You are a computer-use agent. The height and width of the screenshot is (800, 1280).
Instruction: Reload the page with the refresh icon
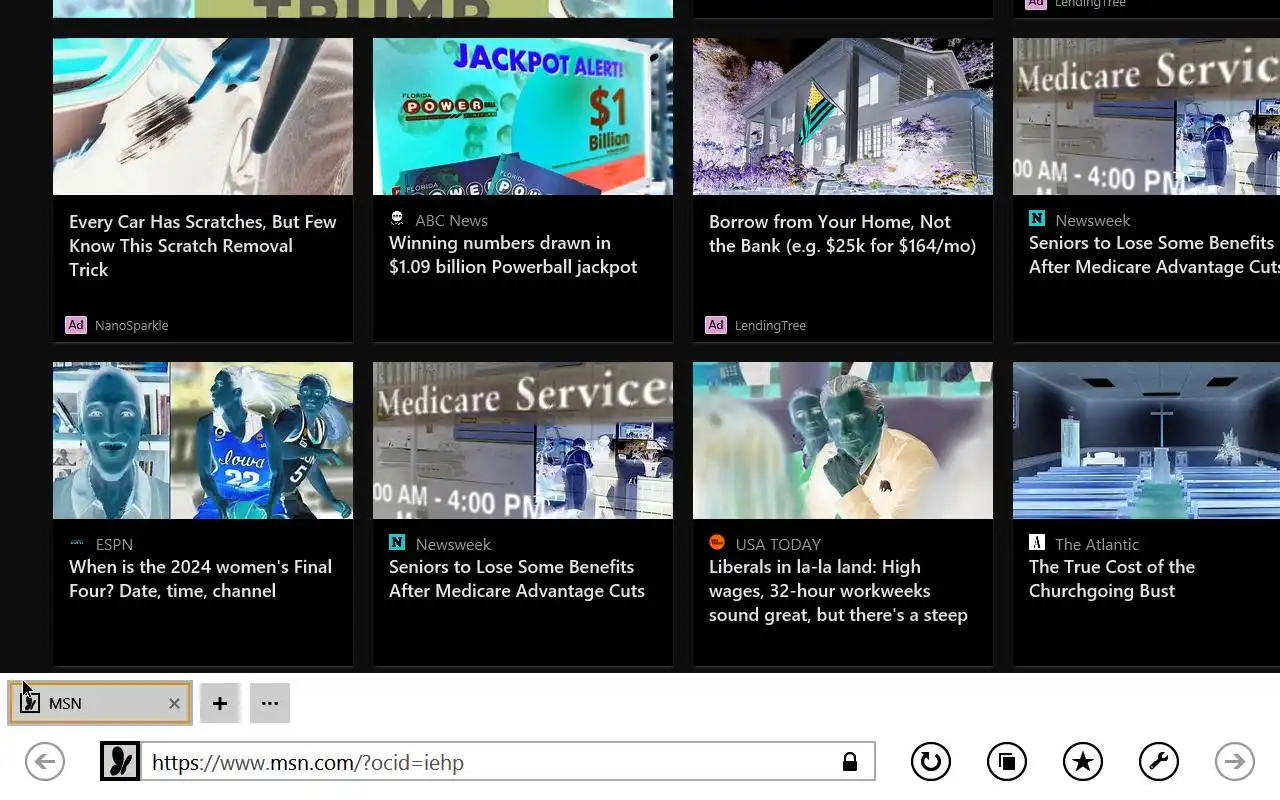coord(931,762)
